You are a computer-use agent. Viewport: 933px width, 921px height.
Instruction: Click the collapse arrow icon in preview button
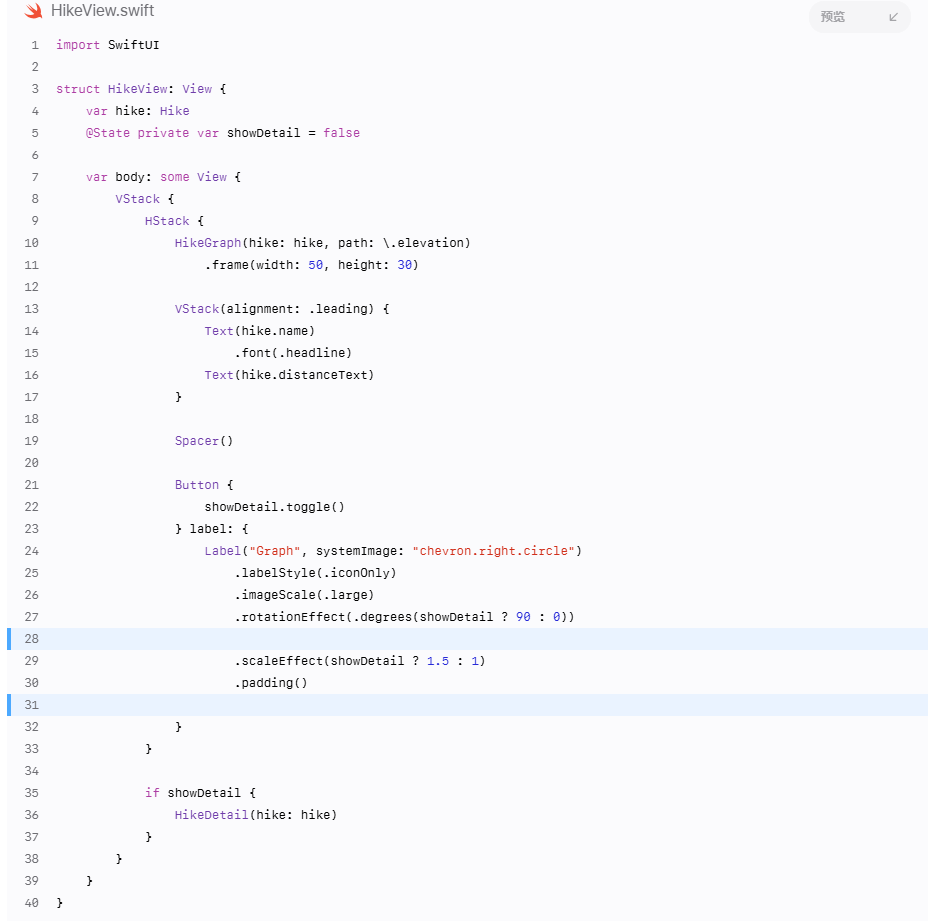click(x=893, y=17)
